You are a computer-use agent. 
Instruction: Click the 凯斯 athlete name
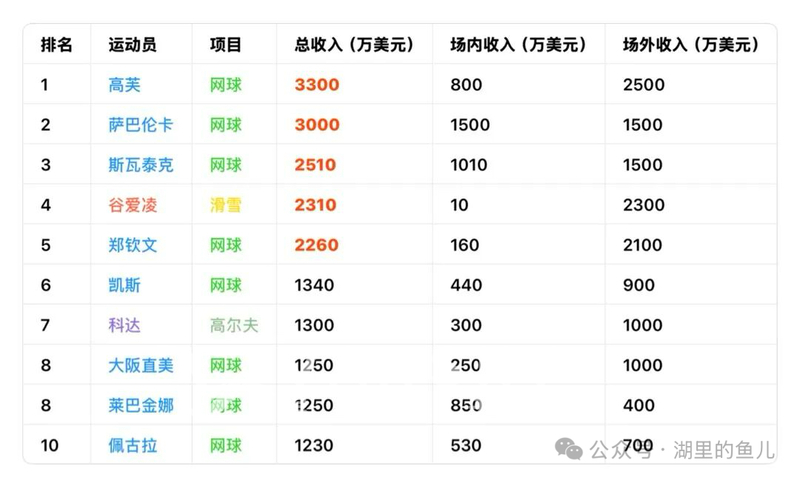(x=124, y=285)
